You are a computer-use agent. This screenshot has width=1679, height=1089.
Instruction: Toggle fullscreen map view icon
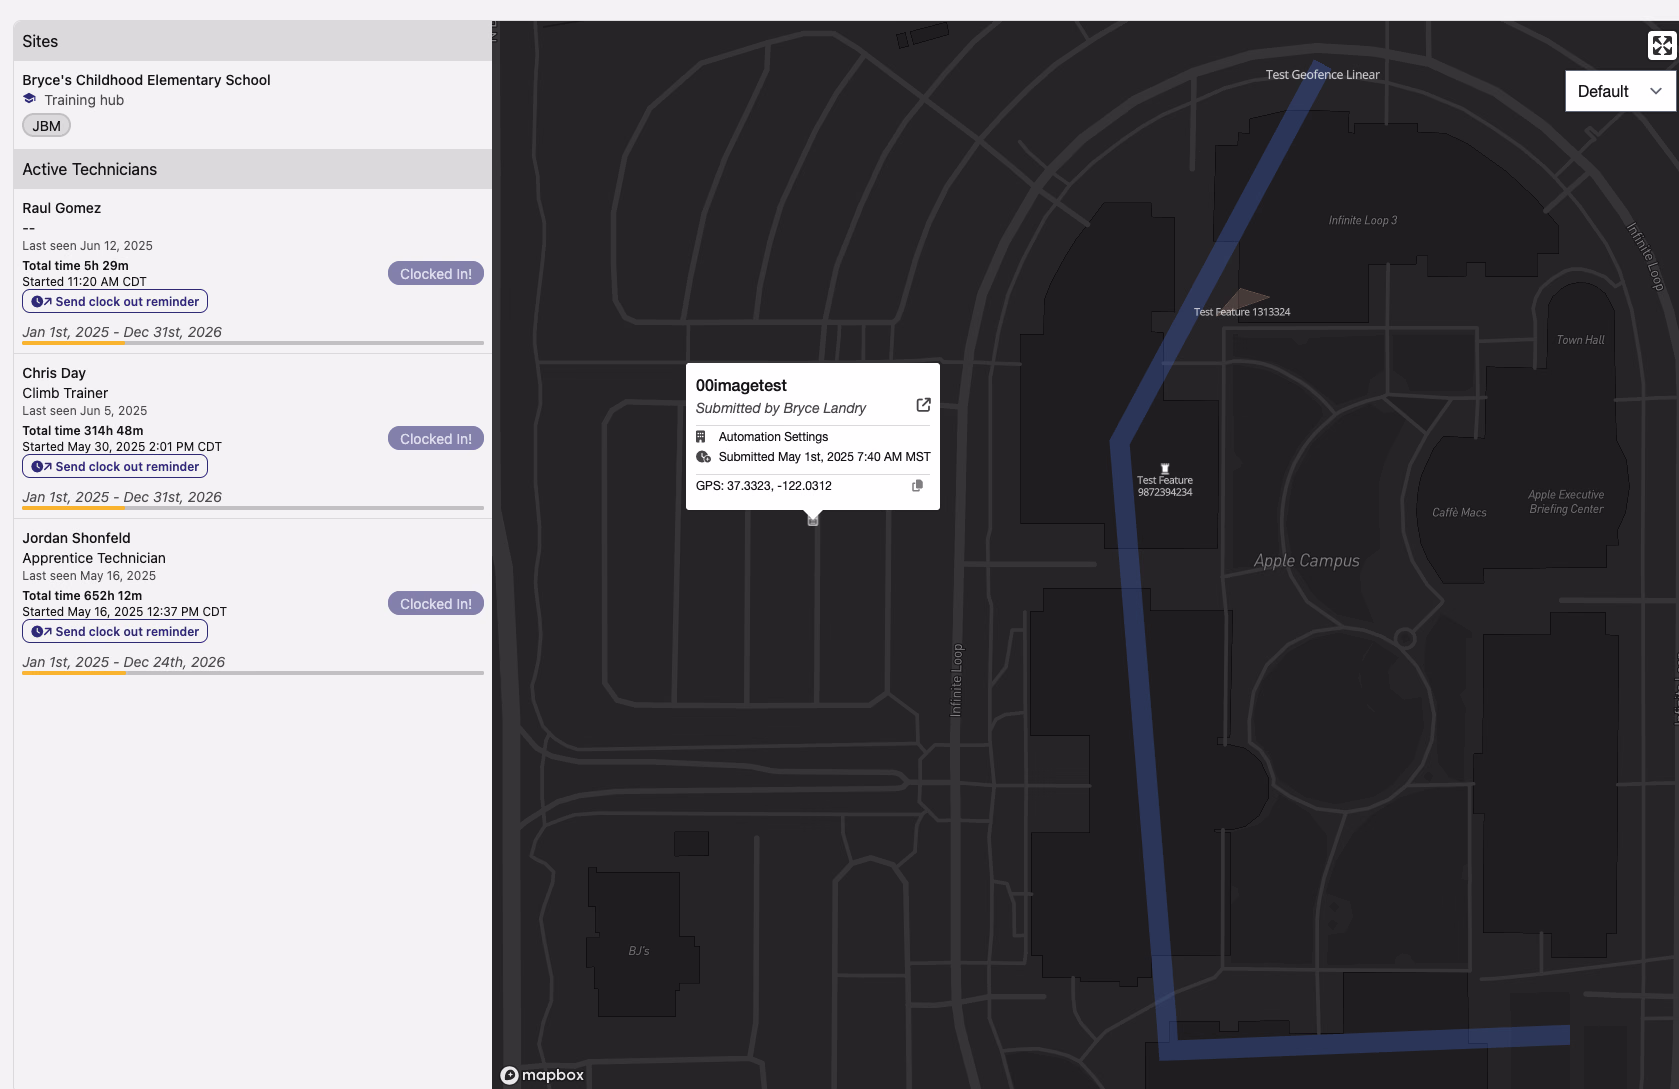click(x=1661, y=45)
